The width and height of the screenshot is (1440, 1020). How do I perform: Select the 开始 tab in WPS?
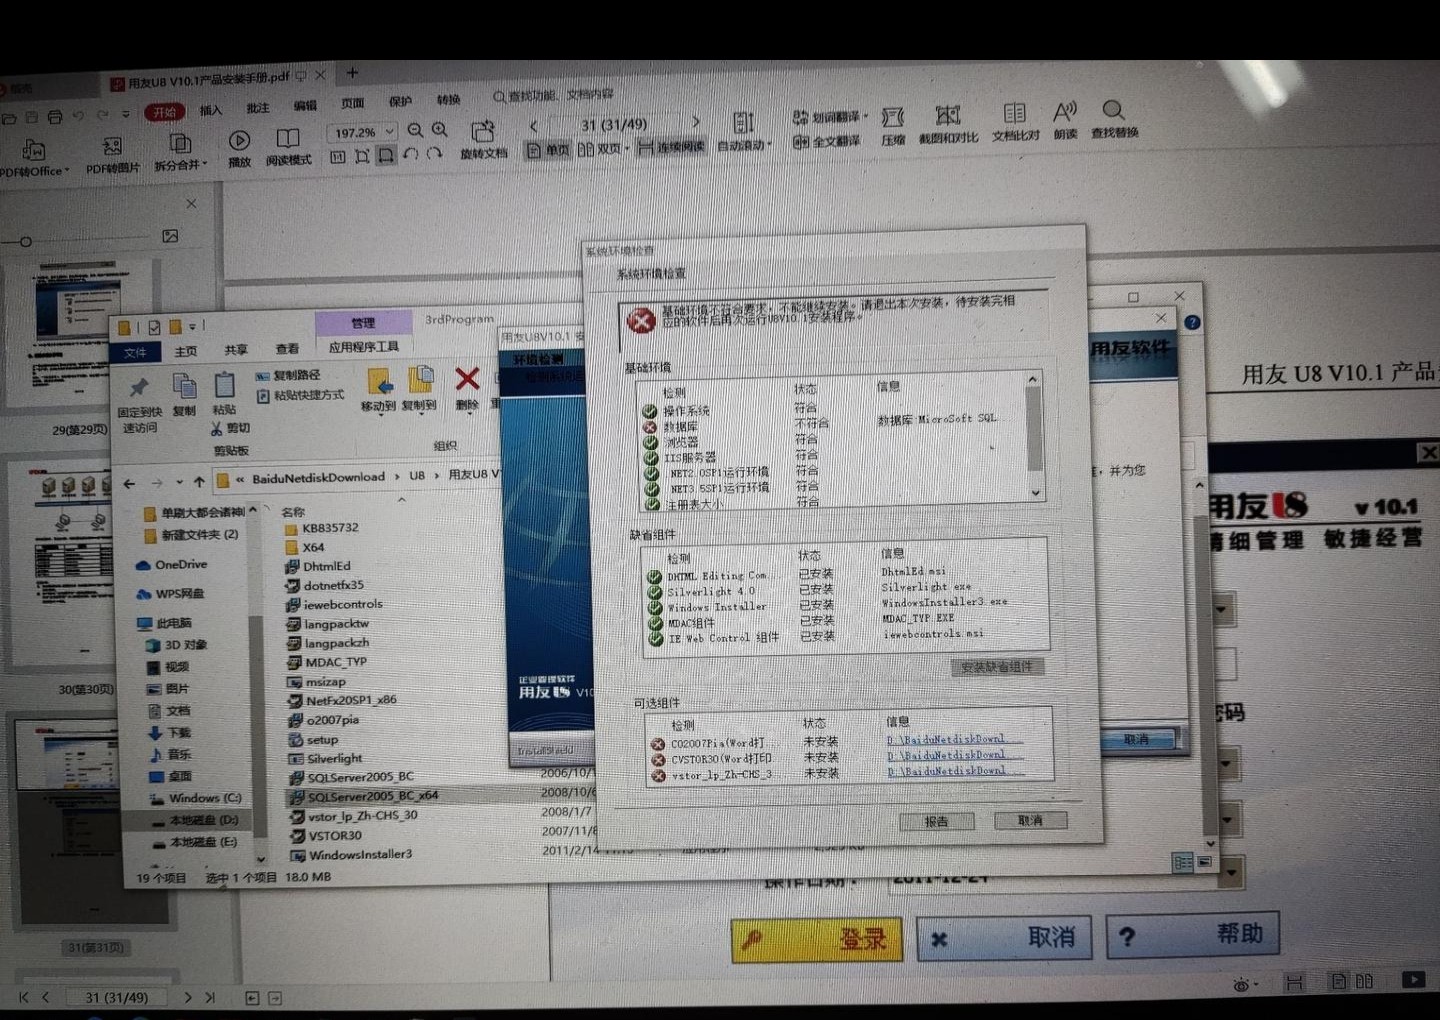165,113
